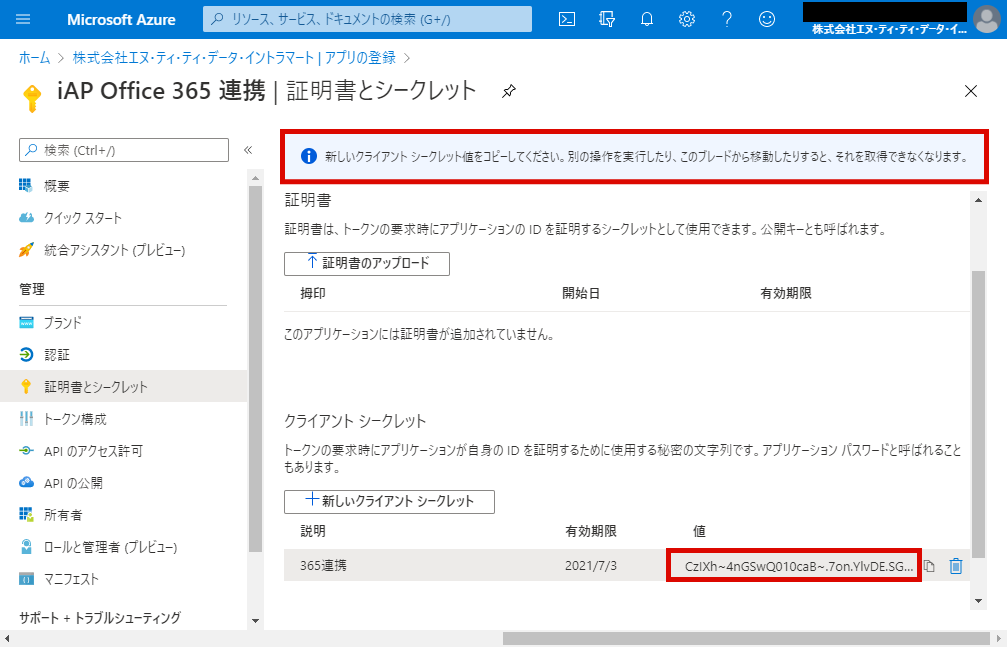The width and height of the screenshot is (1007, 647).
Task: Click the vertical sidebar scrollbar thumb
Action: click(x=255, y=369)
